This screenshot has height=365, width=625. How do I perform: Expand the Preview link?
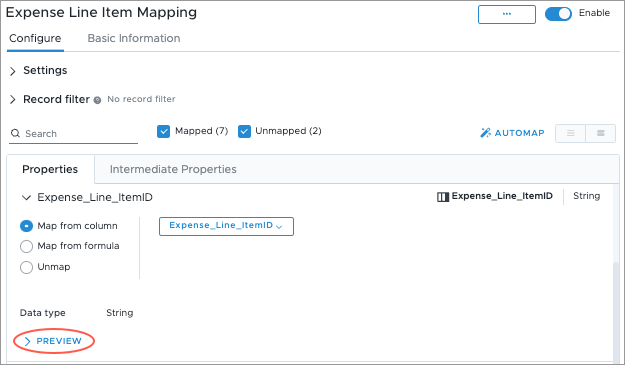(x=53, y=341)
